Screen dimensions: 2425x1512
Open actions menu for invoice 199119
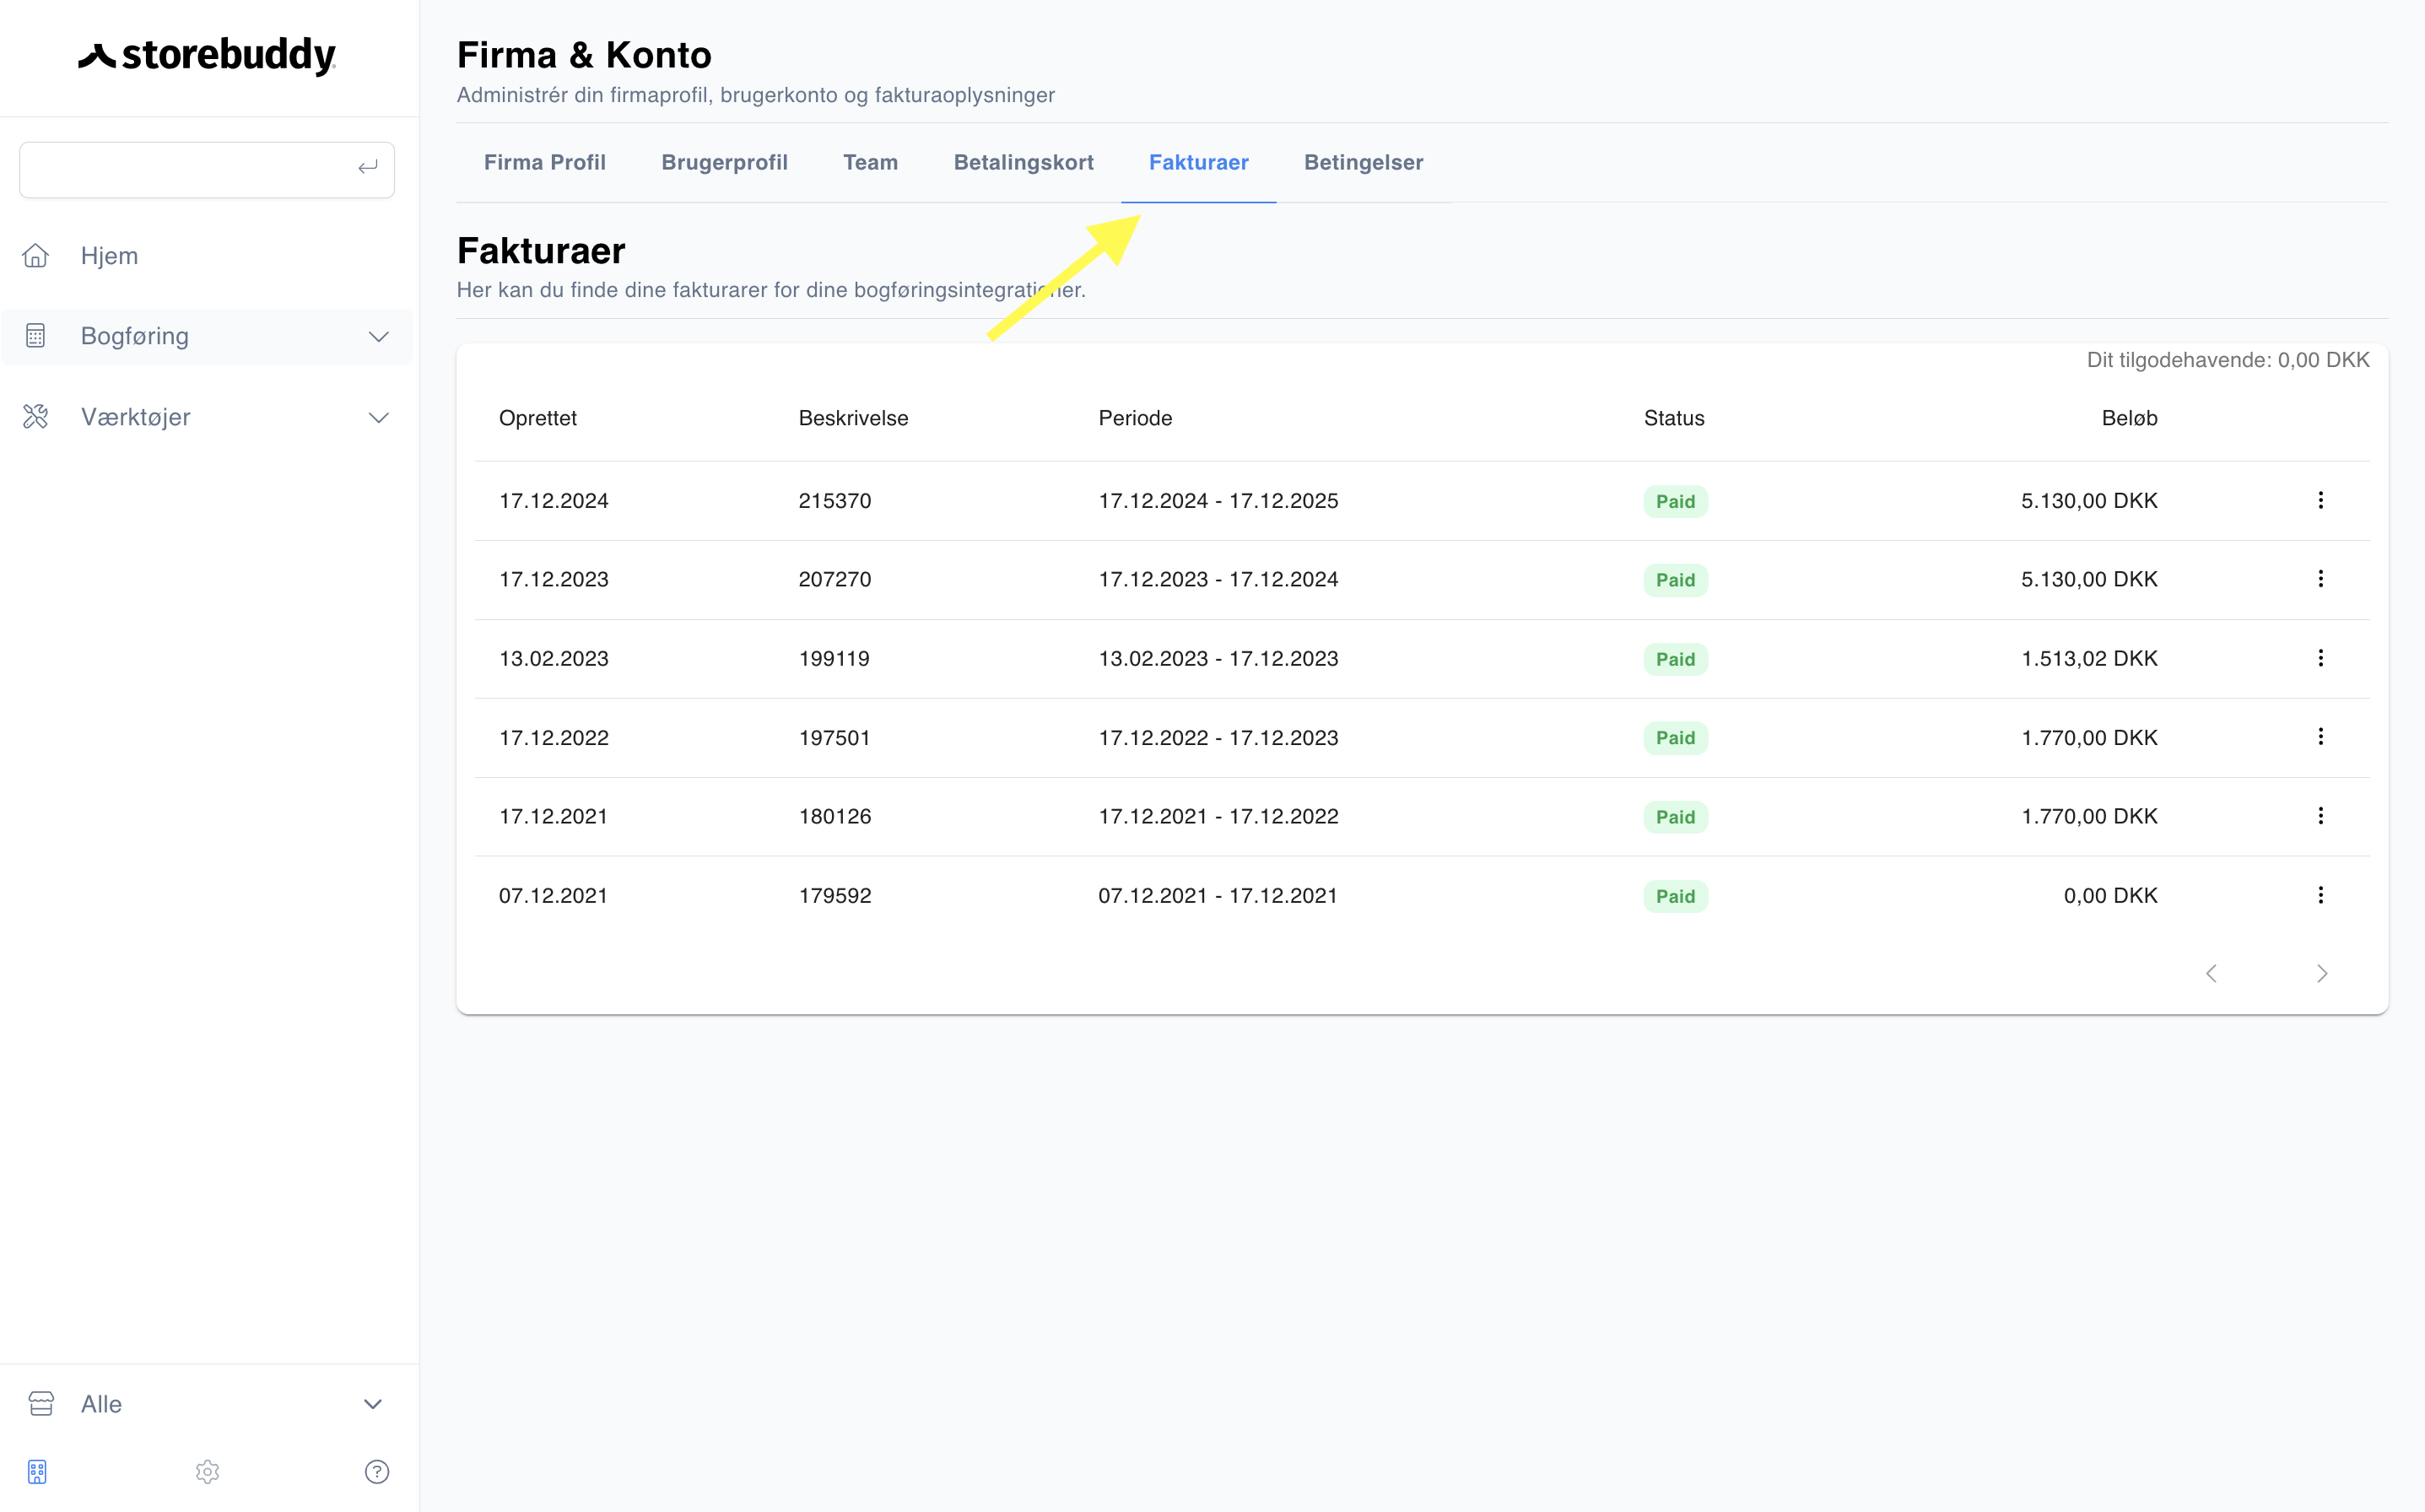click(2321, 658)
